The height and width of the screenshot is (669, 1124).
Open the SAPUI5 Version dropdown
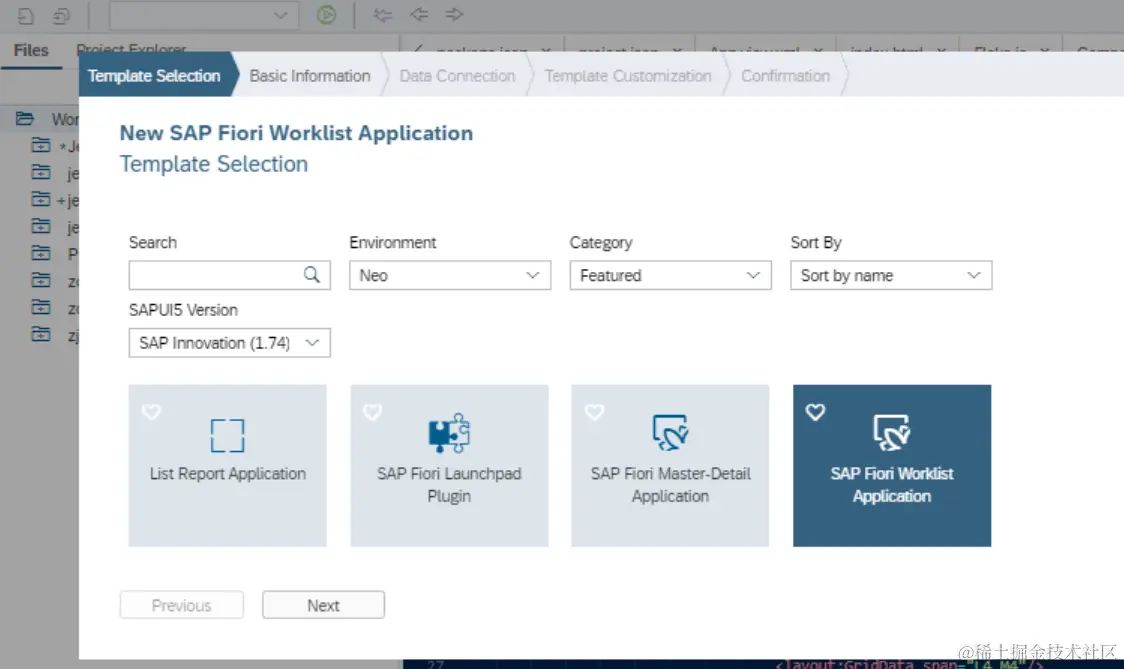229,343
